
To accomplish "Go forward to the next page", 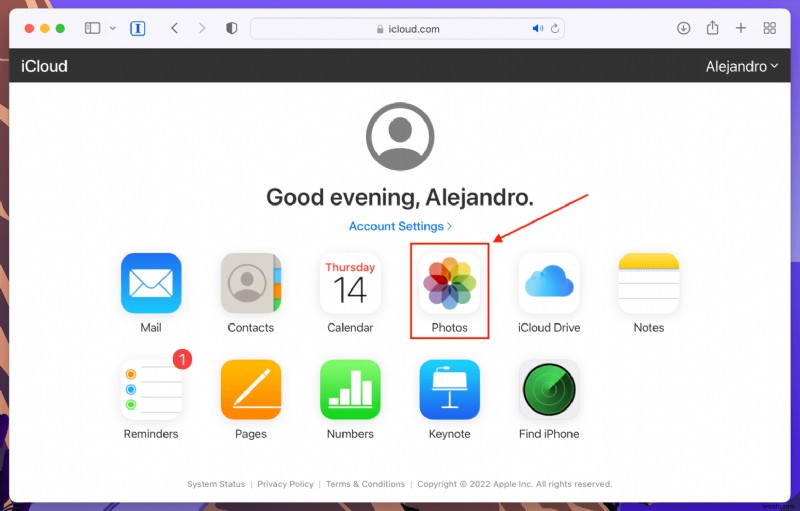I will [x=202, y=28].
